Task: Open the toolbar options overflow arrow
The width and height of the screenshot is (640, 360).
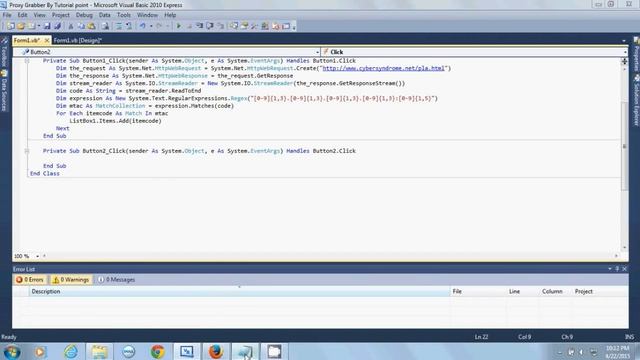Action: pyautogui.click(x=294, y=27)
